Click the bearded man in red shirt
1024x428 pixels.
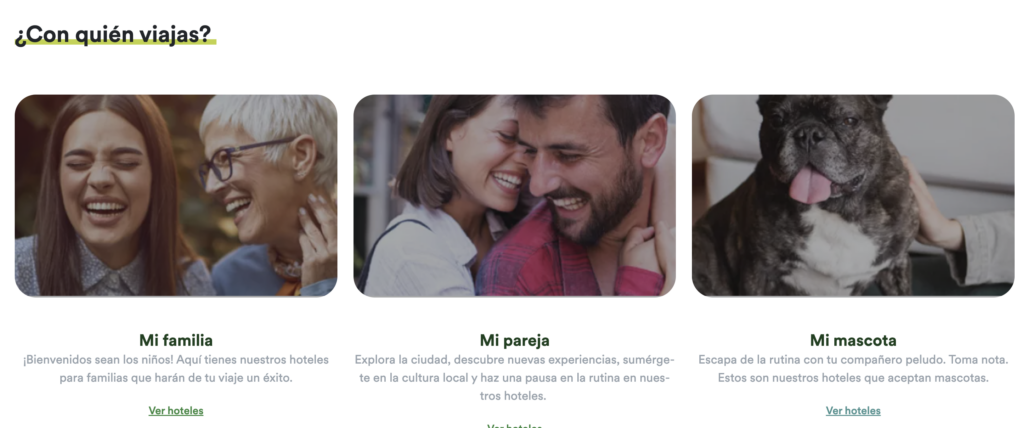581,196
